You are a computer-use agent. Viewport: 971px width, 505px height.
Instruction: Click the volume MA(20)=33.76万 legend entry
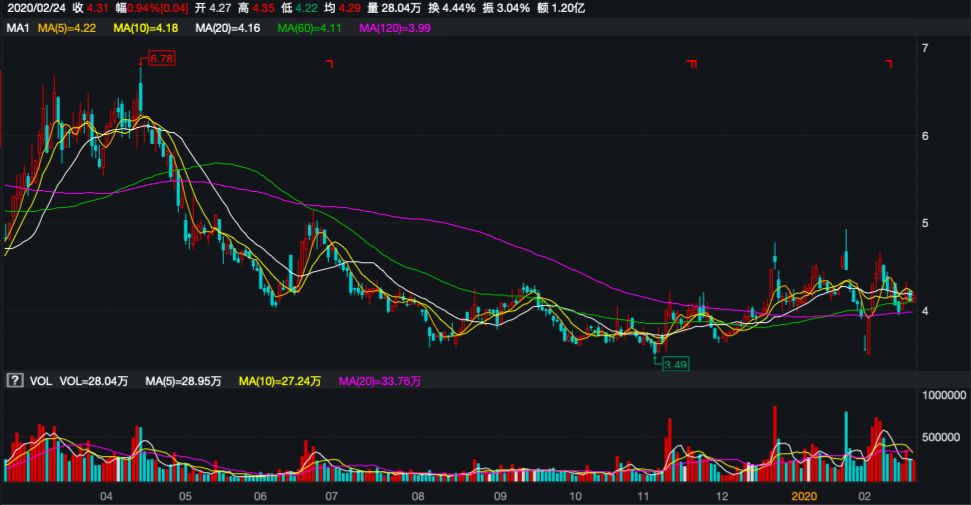pos(382,381)
